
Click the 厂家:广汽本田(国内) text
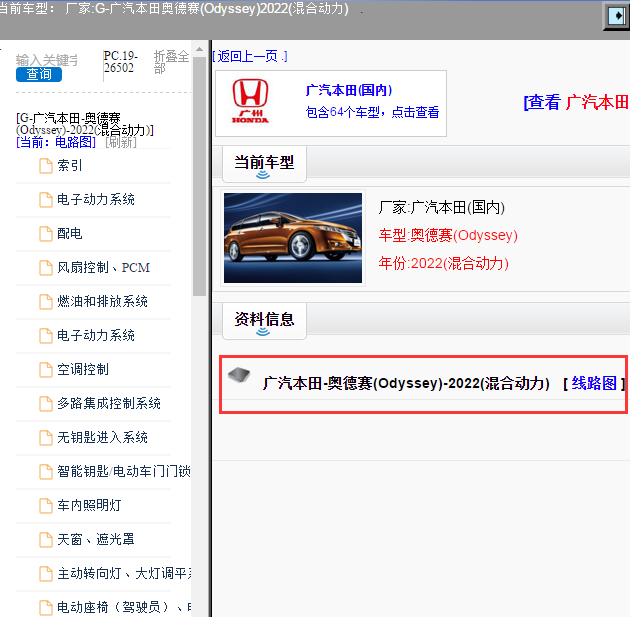coord(442,208)
